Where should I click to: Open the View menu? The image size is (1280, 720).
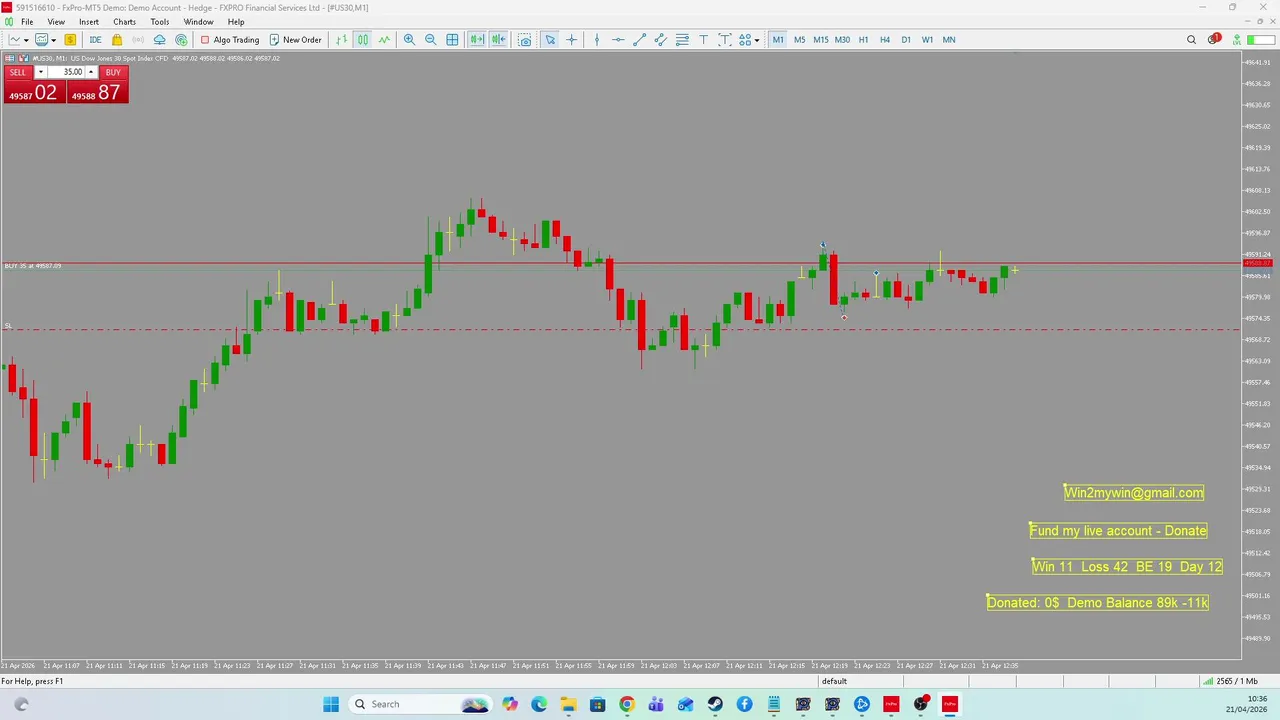[56, 21]
